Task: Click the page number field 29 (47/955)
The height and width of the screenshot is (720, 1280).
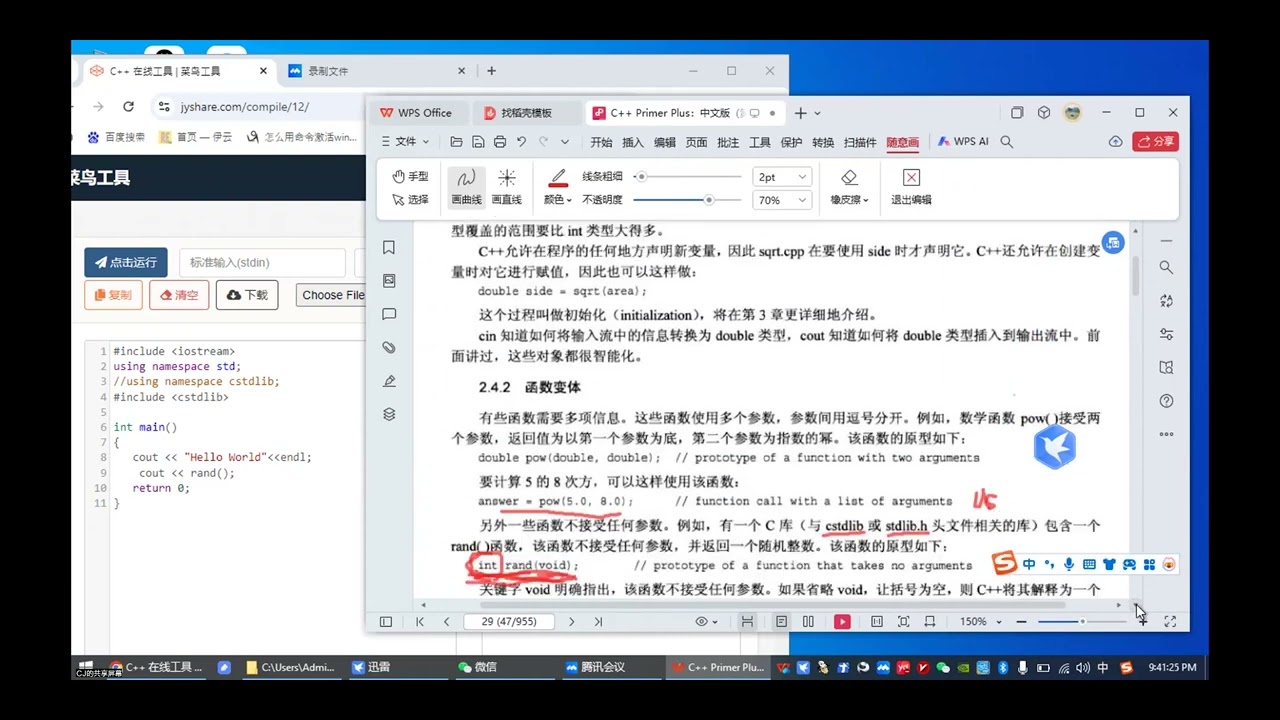Action: click(x=509, y=622)
